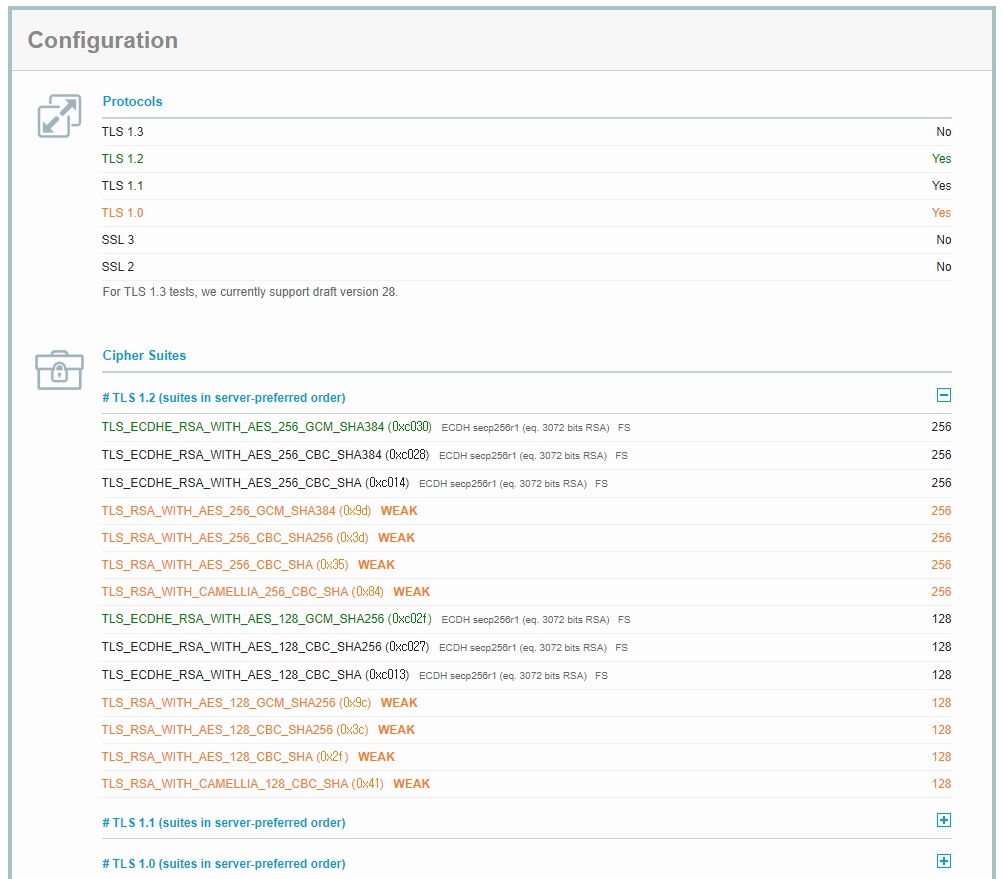
Task: Click the Configuration page title
Action: [x=103, y=41]
